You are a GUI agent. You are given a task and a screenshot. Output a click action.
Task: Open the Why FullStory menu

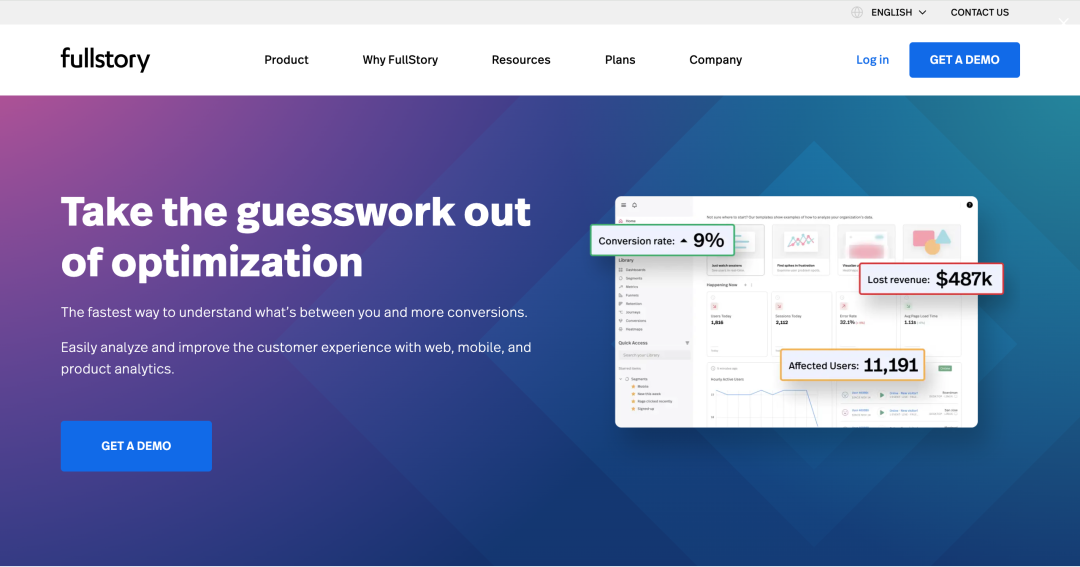[x=400, y=60]
